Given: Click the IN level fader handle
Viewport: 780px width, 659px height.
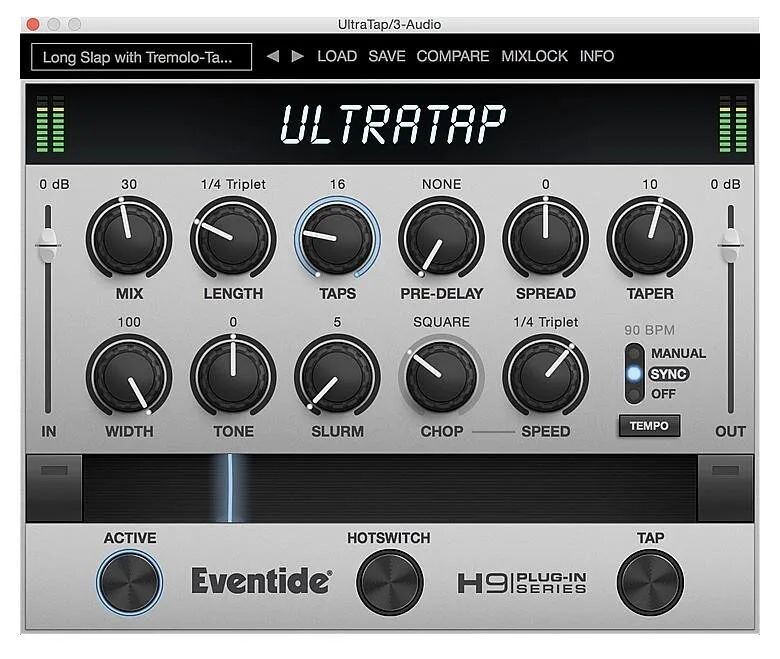Looking at the screenshot, I should point(48,245).
